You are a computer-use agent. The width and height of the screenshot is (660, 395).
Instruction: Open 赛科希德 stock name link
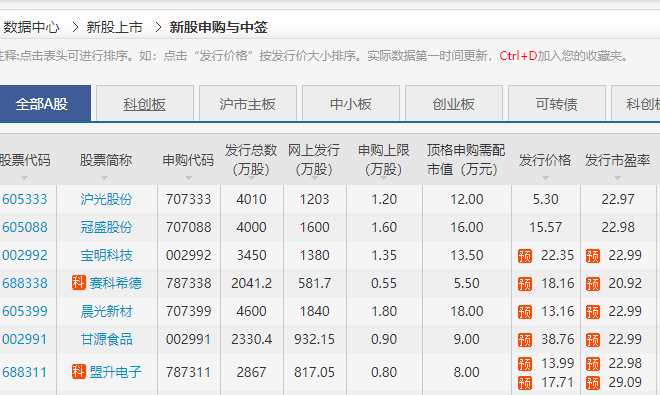[115, 283]
